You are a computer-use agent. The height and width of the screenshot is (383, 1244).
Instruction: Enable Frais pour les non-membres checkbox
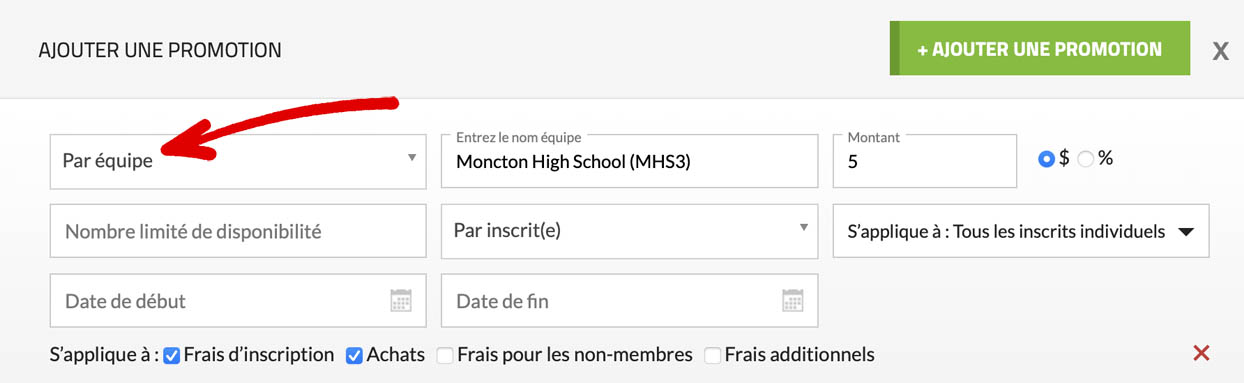point(445,355)
